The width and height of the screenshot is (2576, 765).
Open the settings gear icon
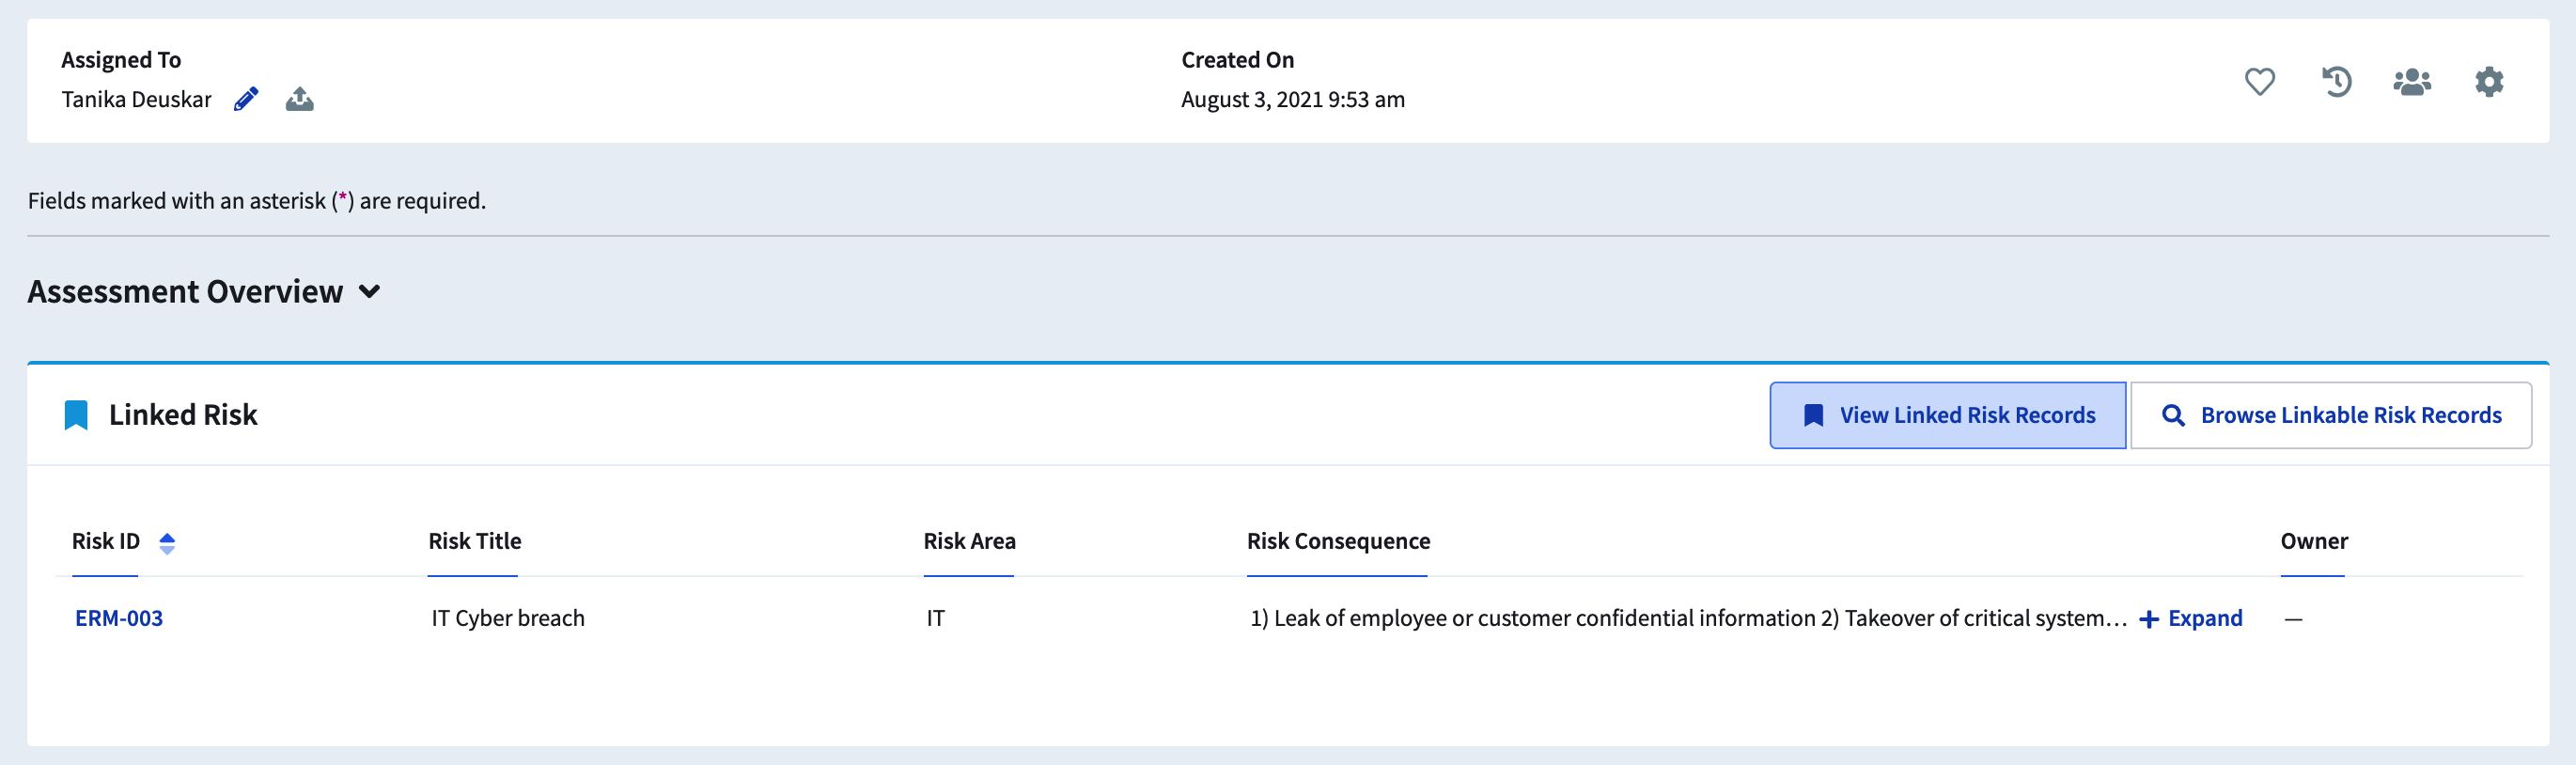point(2488,82)
